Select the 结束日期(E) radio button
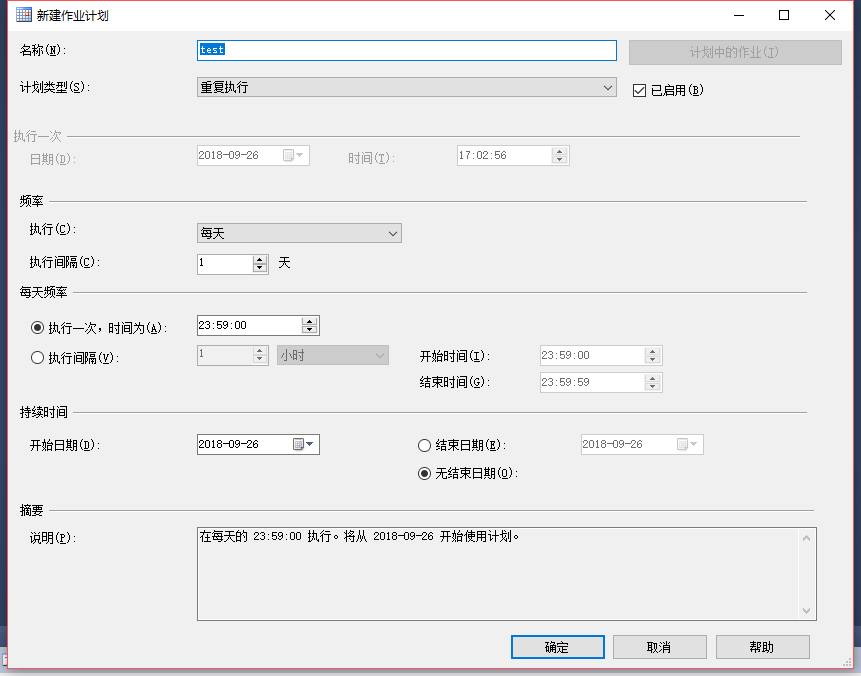 pos(424,445)
